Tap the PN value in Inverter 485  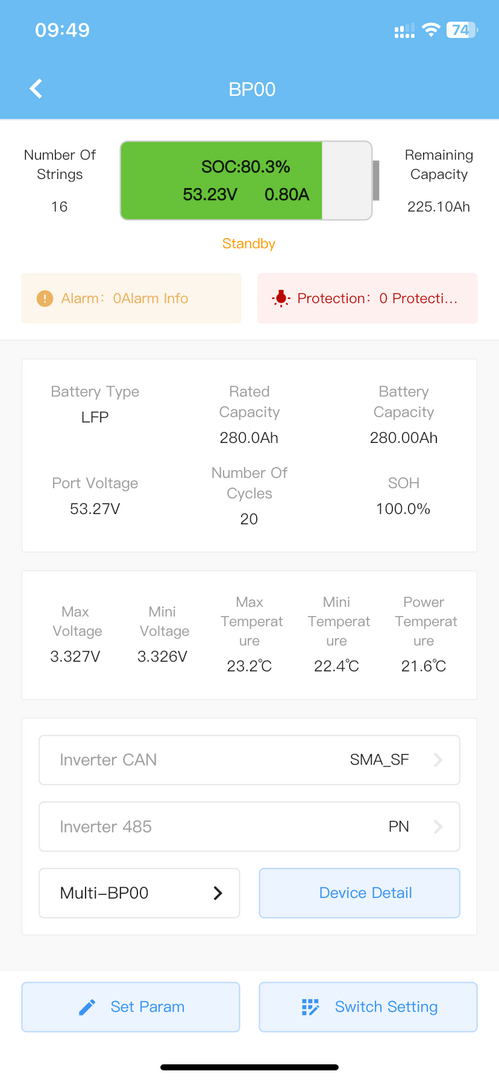click(x=399, y=827)
